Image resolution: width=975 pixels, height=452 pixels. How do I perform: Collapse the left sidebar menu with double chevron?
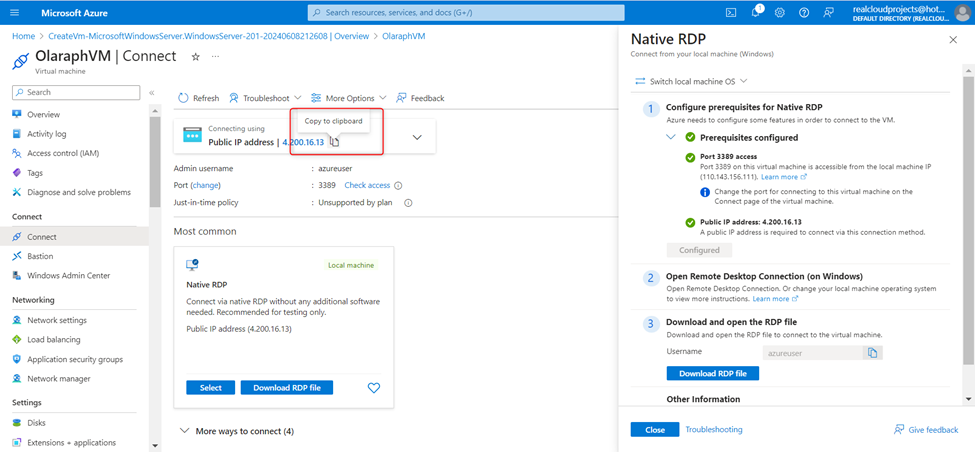[152, 93]
